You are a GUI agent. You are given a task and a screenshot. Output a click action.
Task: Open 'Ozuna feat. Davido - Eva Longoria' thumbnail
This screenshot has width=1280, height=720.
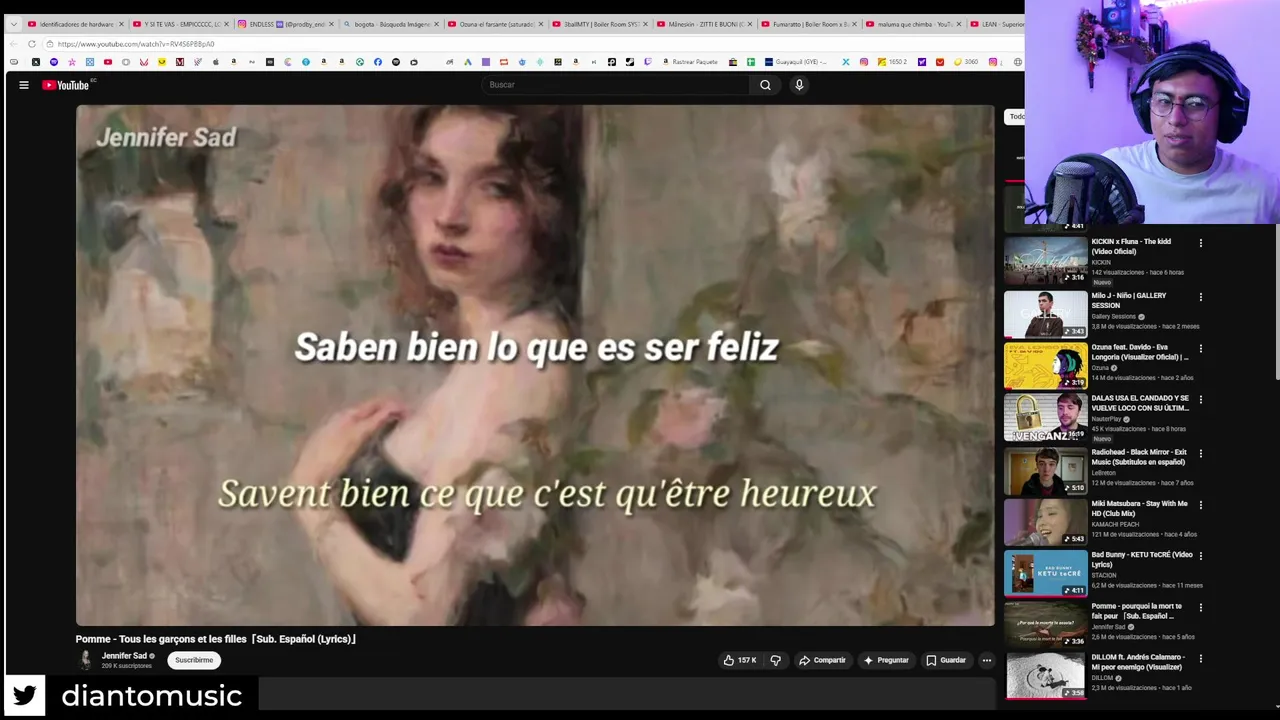point(1045,366)
